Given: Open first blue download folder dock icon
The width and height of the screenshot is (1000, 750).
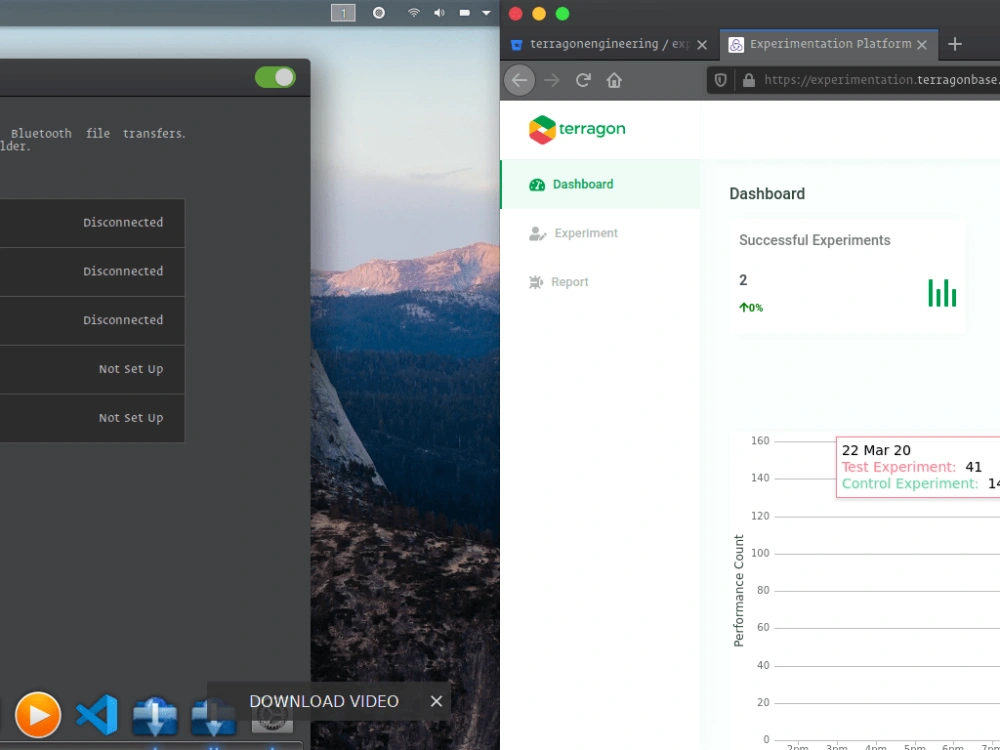Looking at the screenshot, I should click(155, 716).
